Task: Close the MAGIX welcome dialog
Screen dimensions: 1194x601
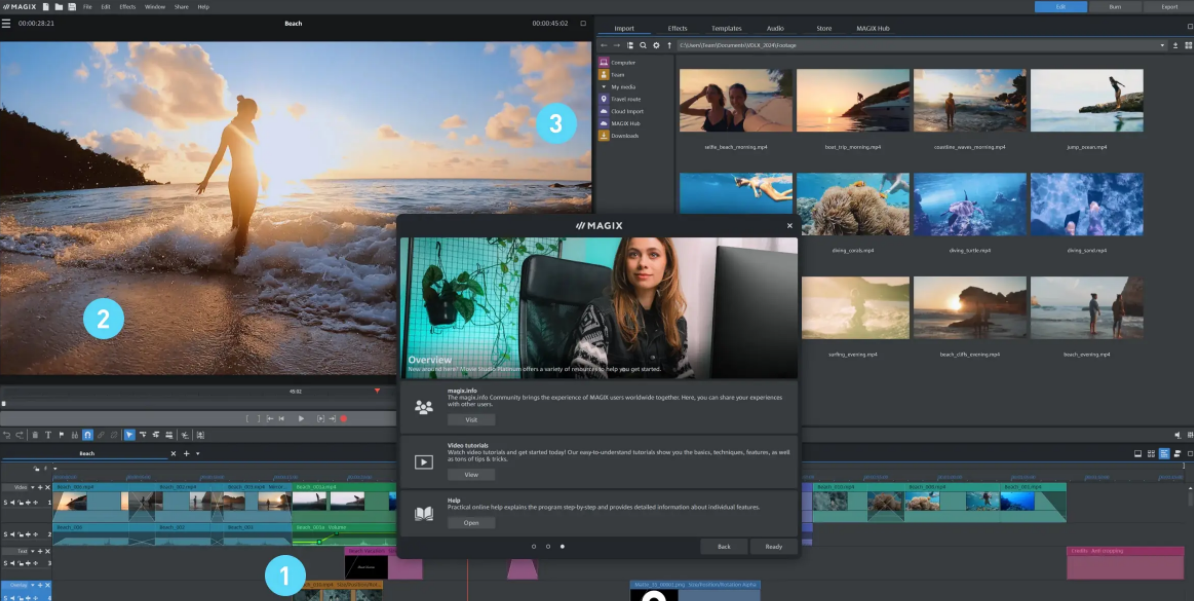Action: click(789, 225)
